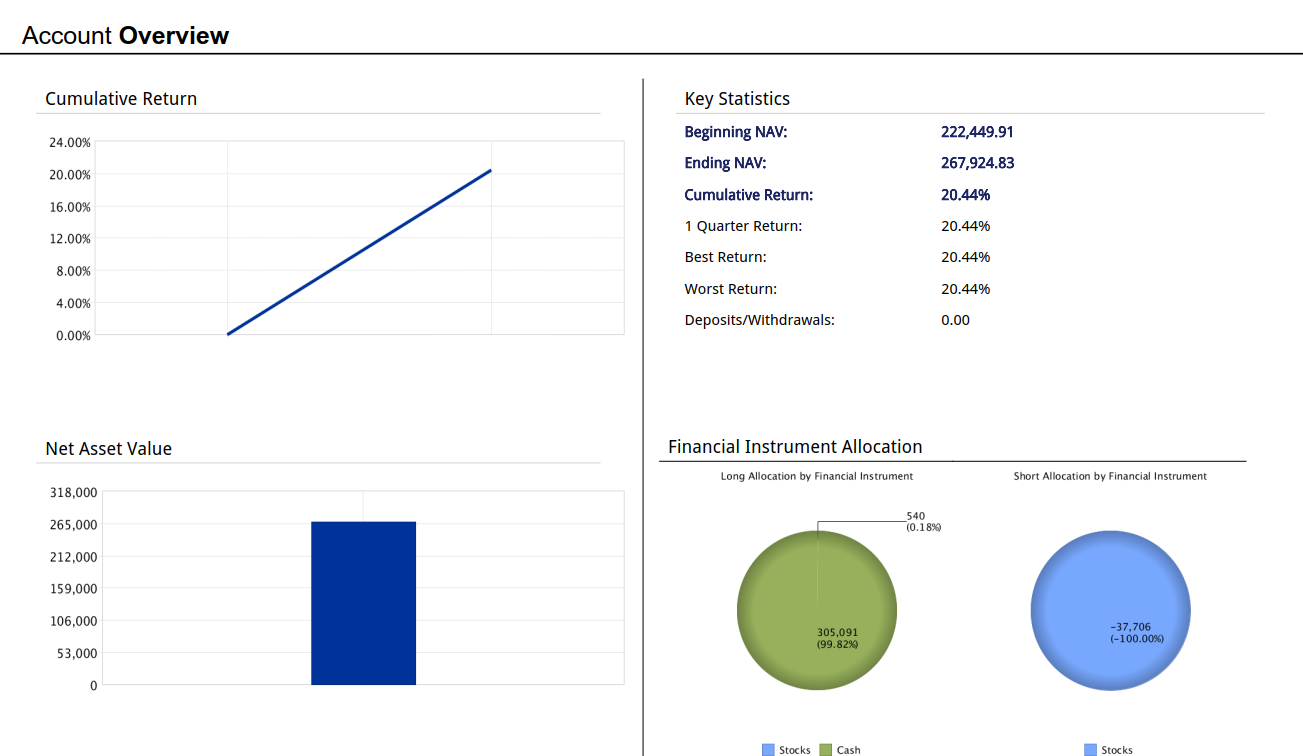Click the blue Stocks legend swatch under Long Allocation

tap(768, 750)
